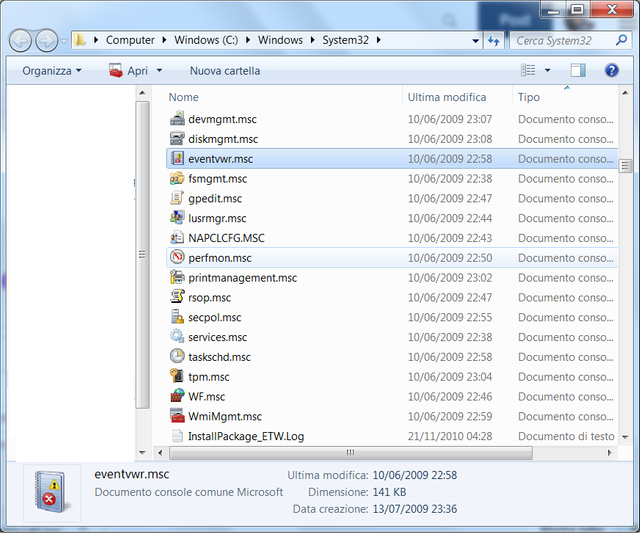The width and height of the screenshot is (640, 535).
Task: Click the Back navigation arrow
Action: click(20, 41)
